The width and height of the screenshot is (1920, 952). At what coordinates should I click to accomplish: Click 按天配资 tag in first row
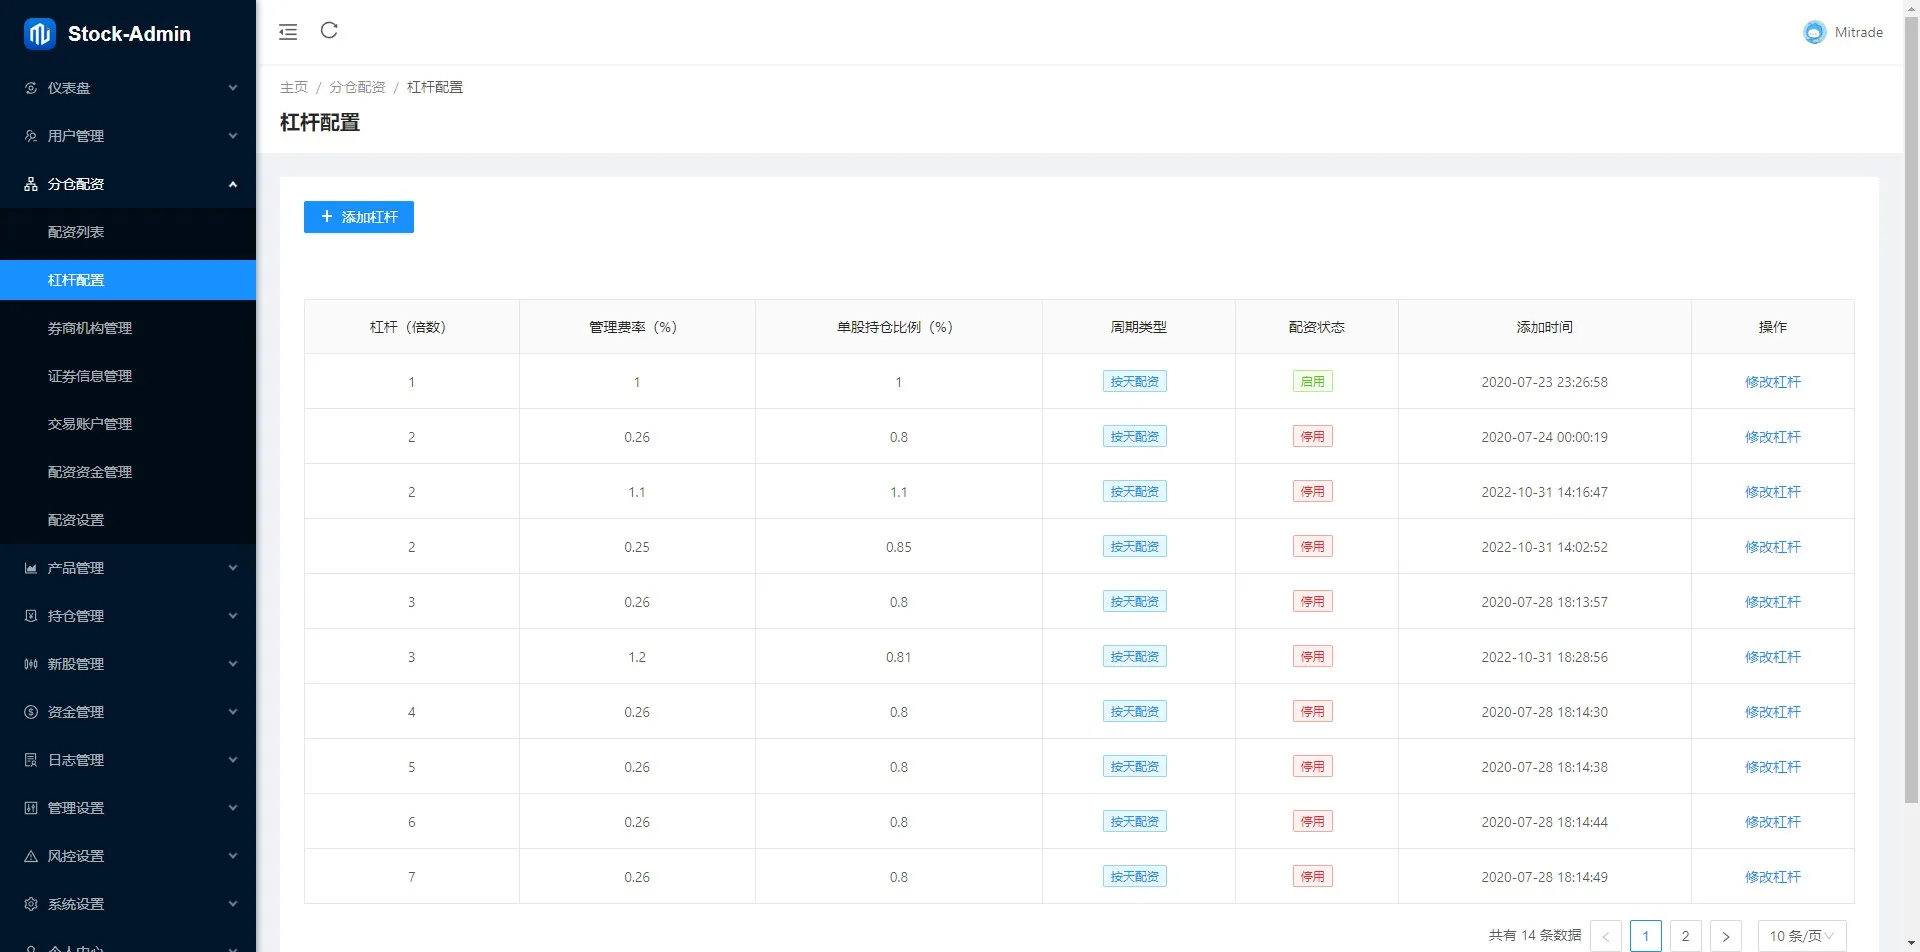tap(1134, 382)
